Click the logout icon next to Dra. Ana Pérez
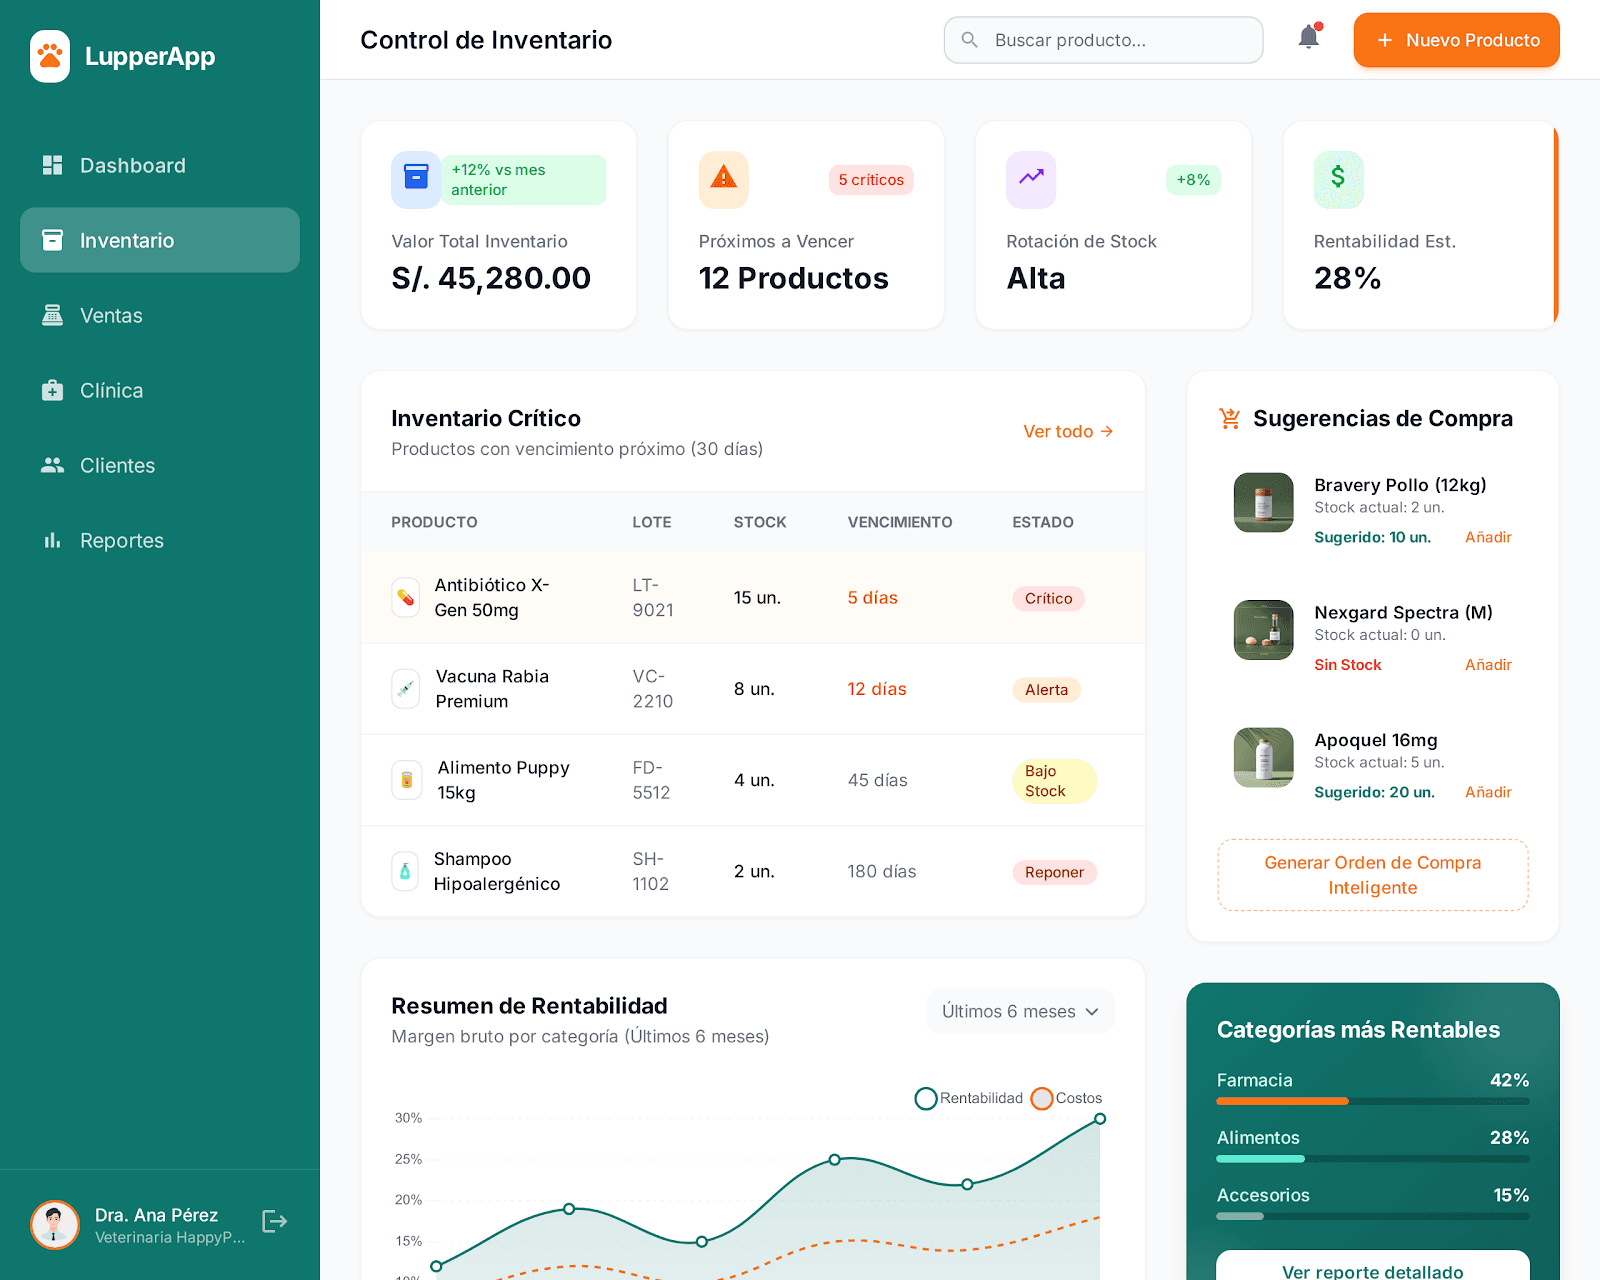 coord(274,1221)
